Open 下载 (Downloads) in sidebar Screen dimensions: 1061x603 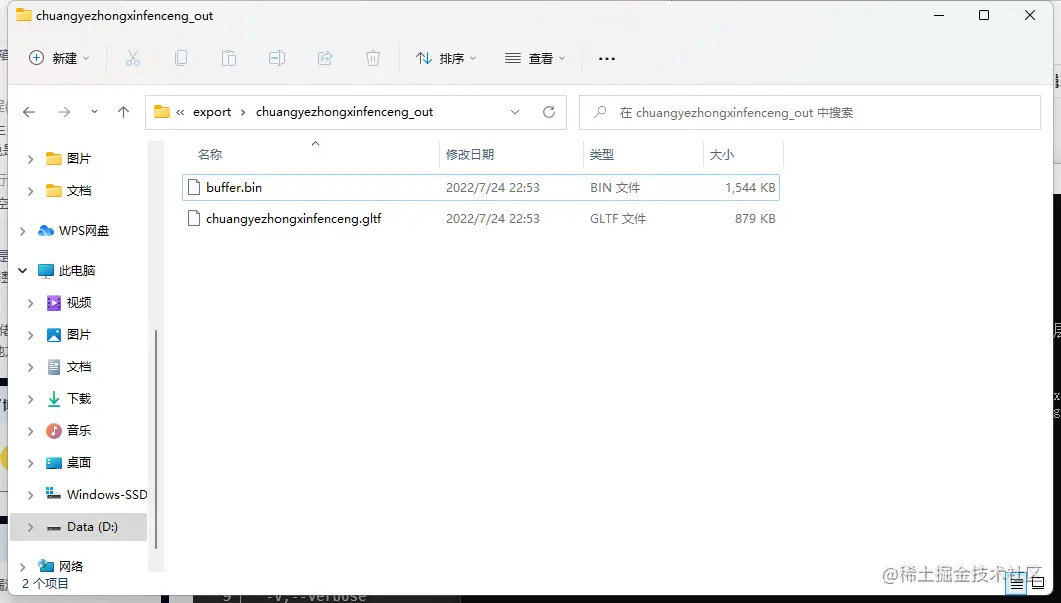coord(68,399)
